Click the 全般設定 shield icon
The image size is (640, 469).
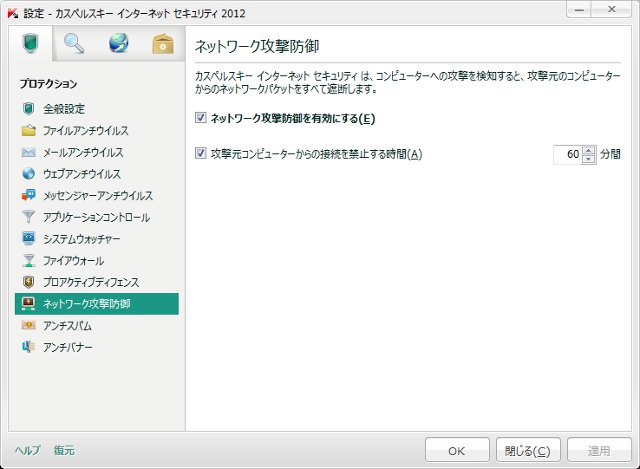(28, 109)
